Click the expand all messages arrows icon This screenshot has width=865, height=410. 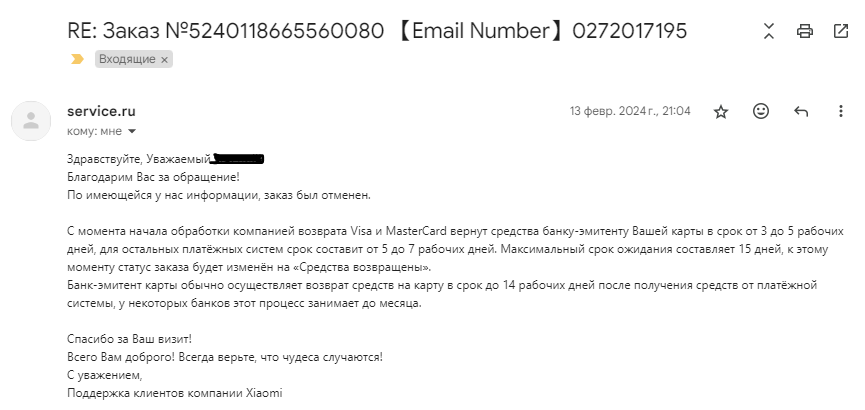(x=770, y=31)
